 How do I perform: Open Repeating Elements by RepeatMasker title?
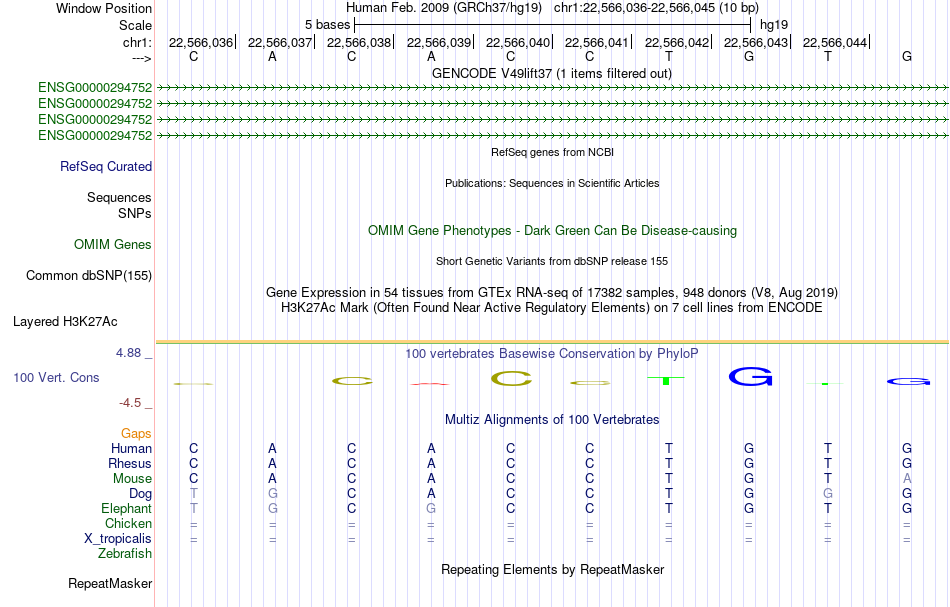(553, 569)
